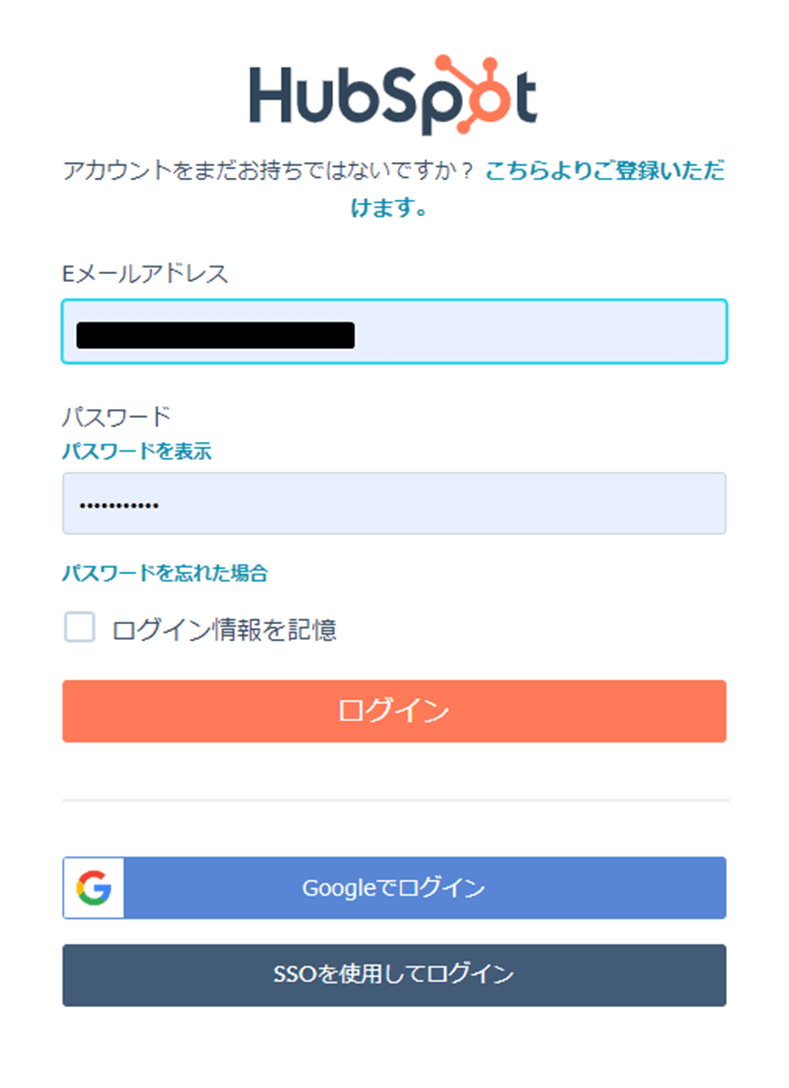Open the こちらよりご登録いただ registration link

[x=605, y=171]
